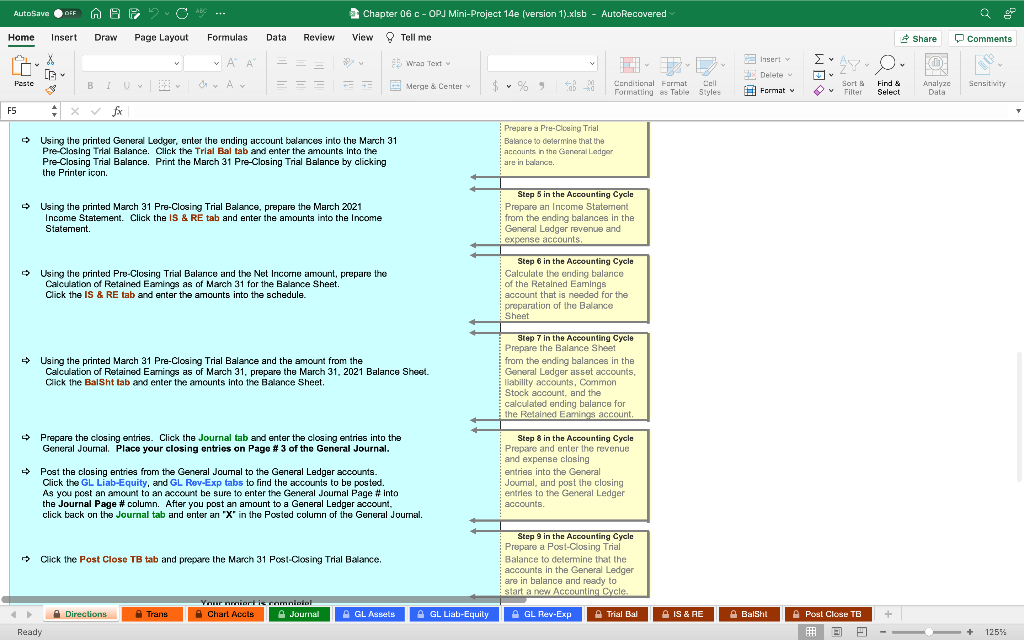This screenshot has height=640, width=1024.
Task: Toggle Bold formatting
Action: coord(90,86)
